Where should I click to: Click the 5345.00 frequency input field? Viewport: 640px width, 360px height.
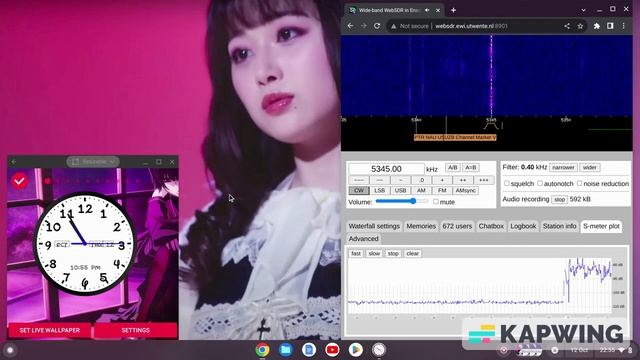coord(386,169)
